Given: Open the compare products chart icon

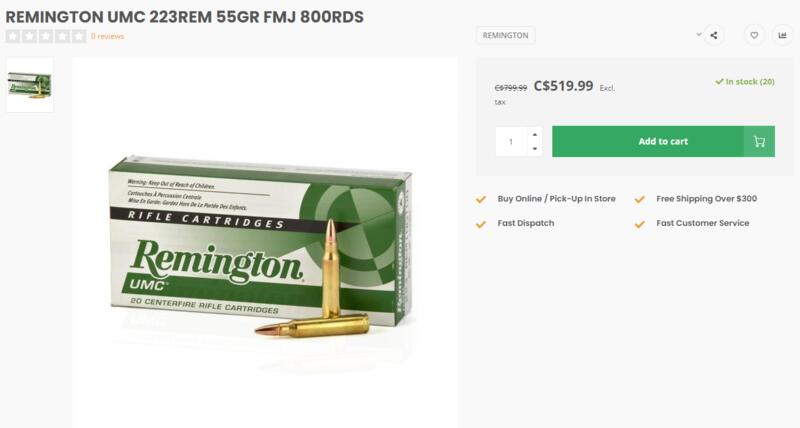Looking at the screenshot, I should (x=782, y=35).
